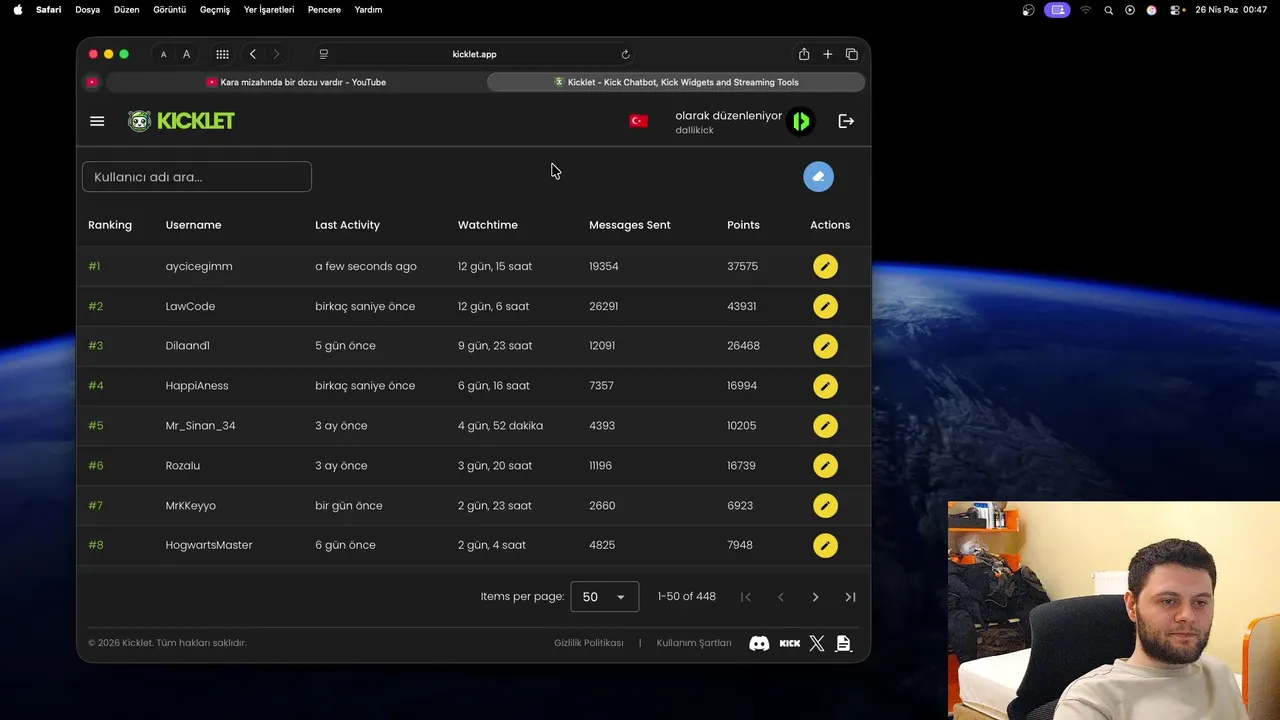Open Spotlight search in the menu bar

click(1108, 10)
